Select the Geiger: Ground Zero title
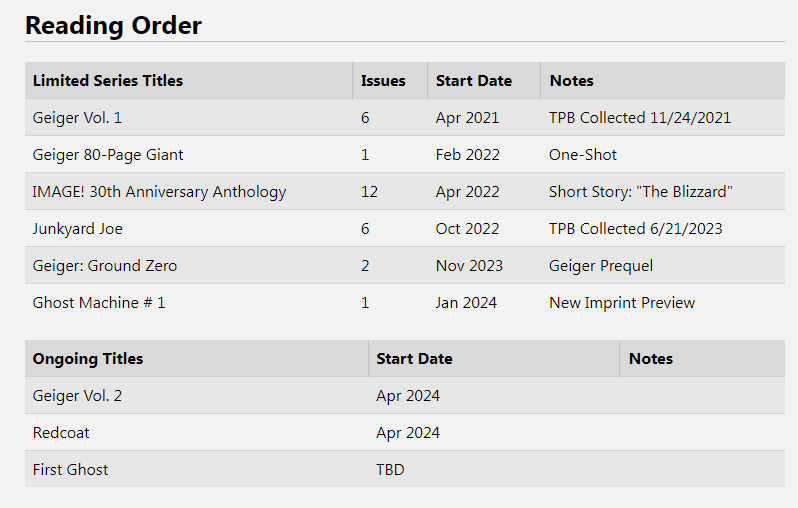Image resolution: width=798 pixels, height=508 pixels. [x=105, y=266]
